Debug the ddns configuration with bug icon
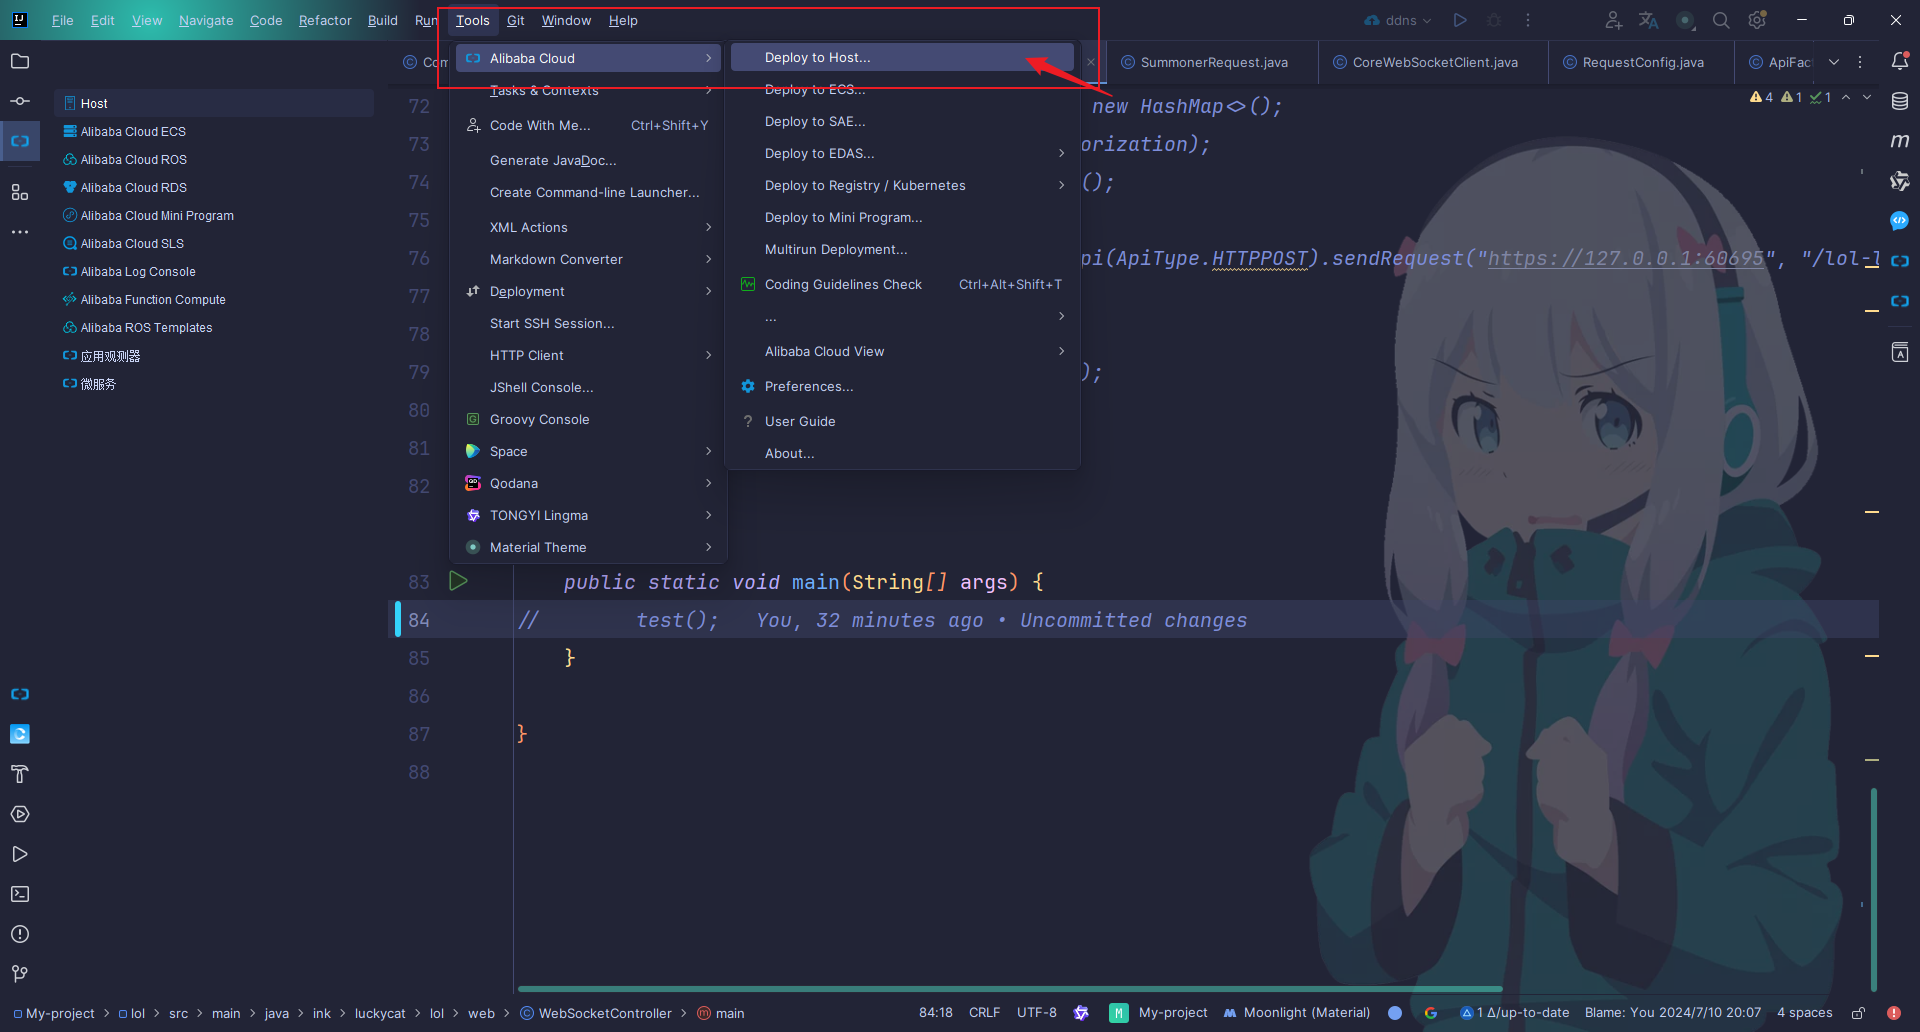1920x1032 pixels. click(1494, 20)
